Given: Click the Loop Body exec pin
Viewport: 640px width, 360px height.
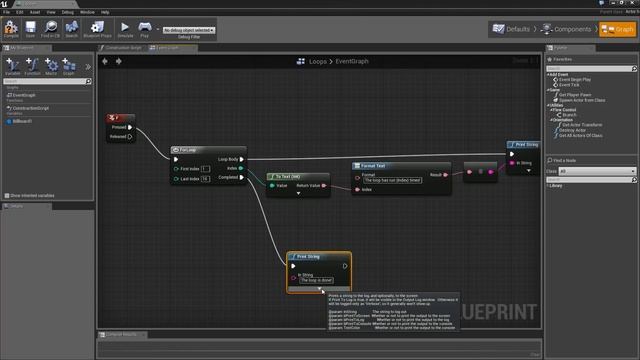Looking at the screenshot, I should (242, 159).
